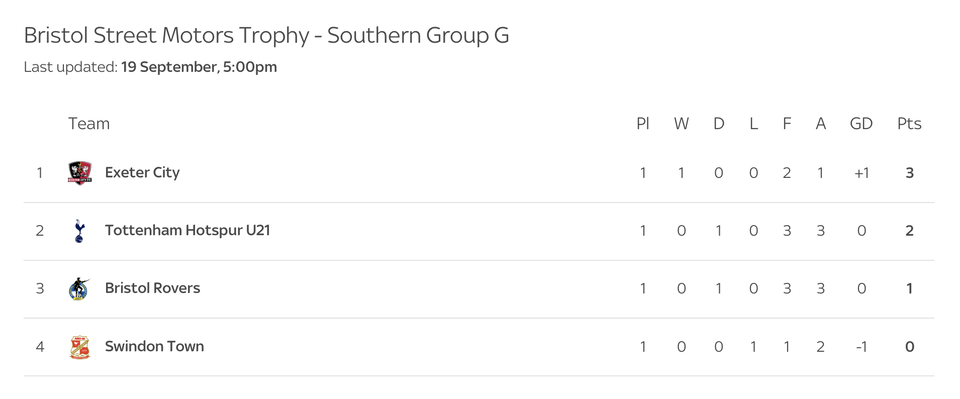Click the Bristol Rovers club badge
Screen dimensions: 960x399
click(79, 288)
